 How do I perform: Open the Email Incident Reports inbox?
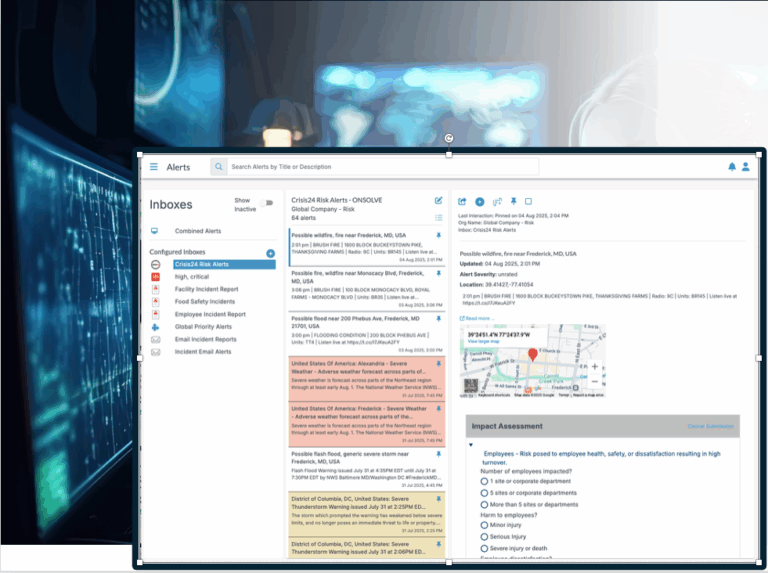click(x=206, y=339)
